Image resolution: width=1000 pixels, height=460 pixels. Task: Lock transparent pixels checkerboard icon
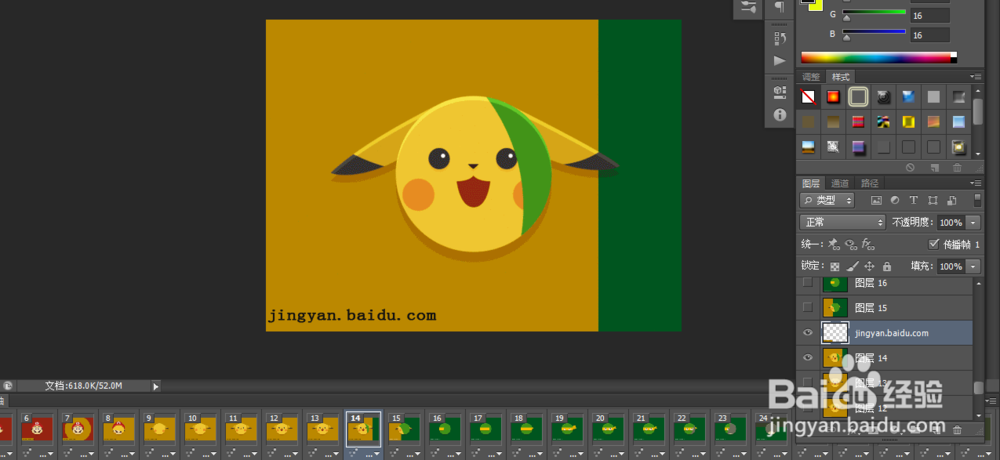(834, 266)
